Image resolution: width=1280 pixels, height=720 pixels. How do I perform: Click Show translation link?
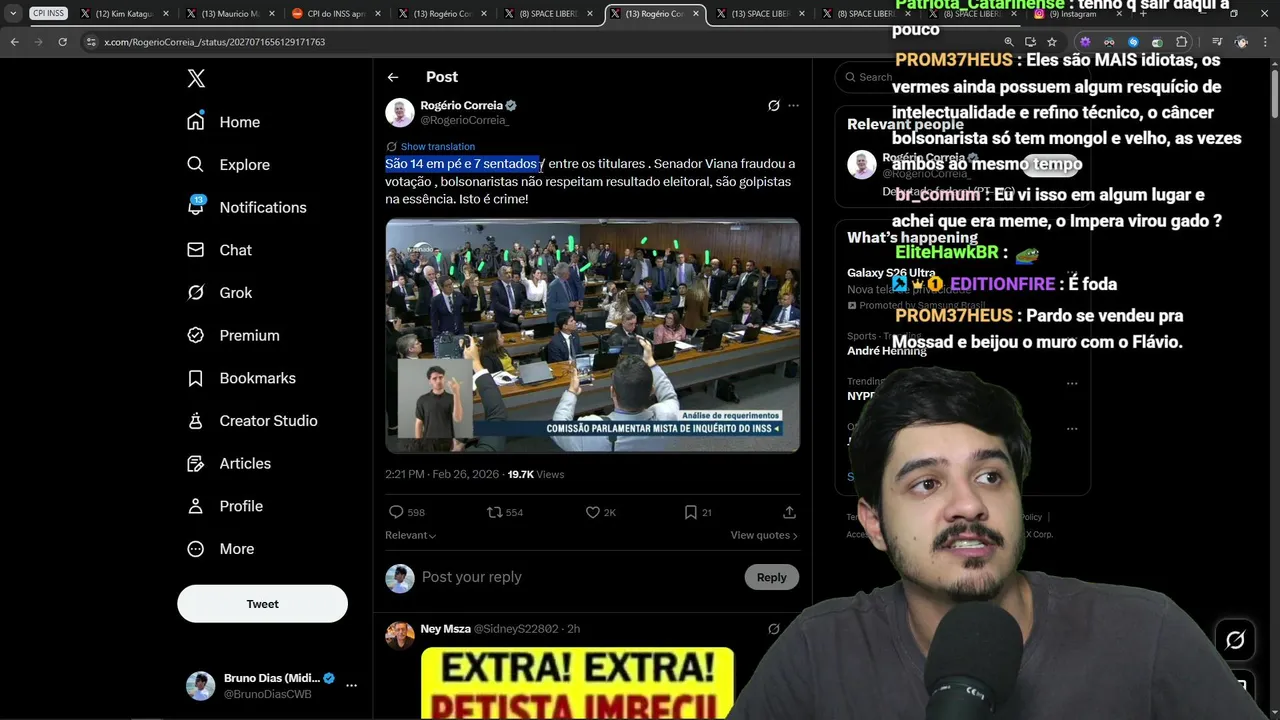(x=438, y=147)
